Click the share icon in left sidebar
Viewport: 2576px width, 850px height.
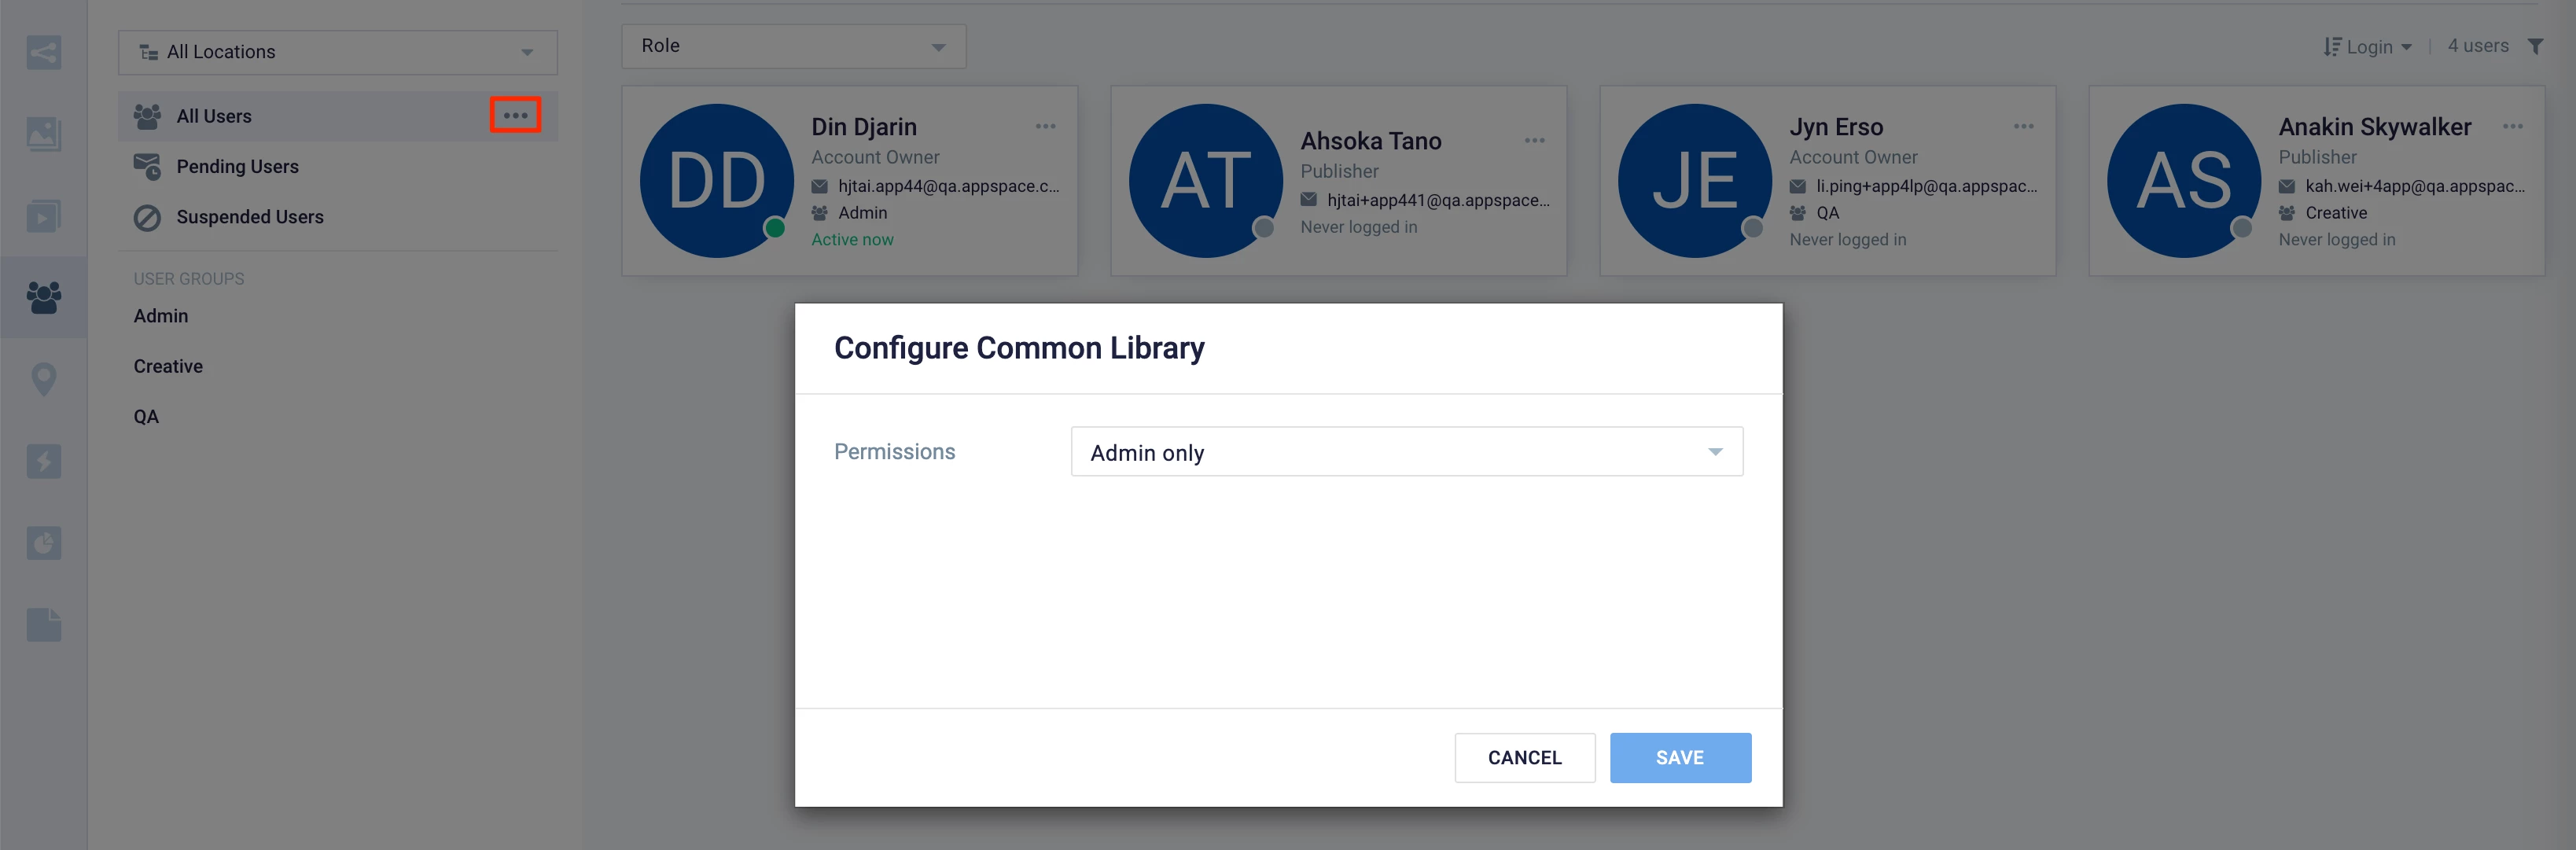point(43,52)
